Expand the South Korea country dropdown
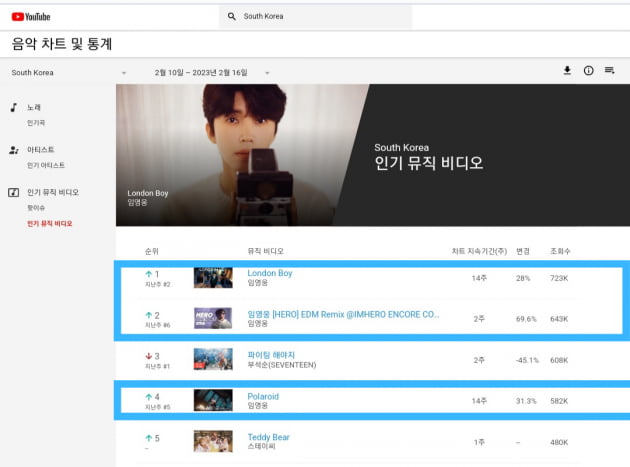 [x=124, y=73]
